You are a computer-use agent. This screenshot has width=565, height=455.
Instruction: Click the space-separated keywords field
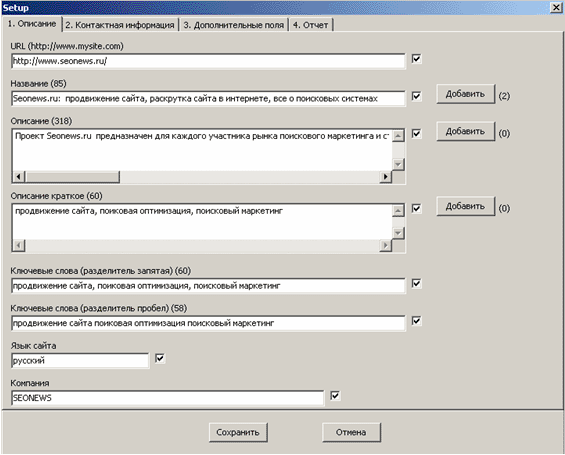(208, 324)
